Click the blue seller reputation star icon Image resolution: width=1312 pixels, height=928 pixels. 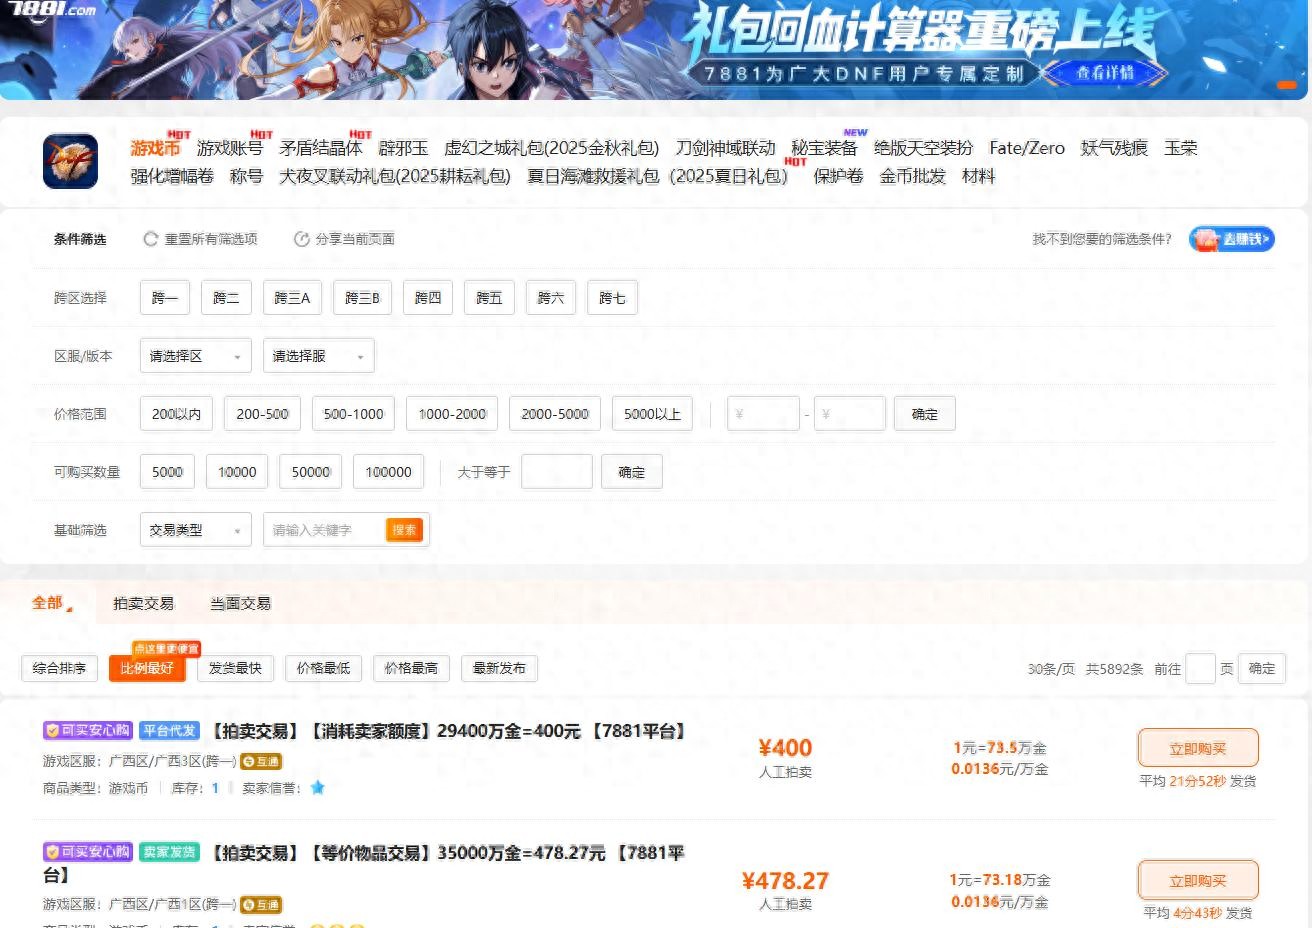[317, 788]
